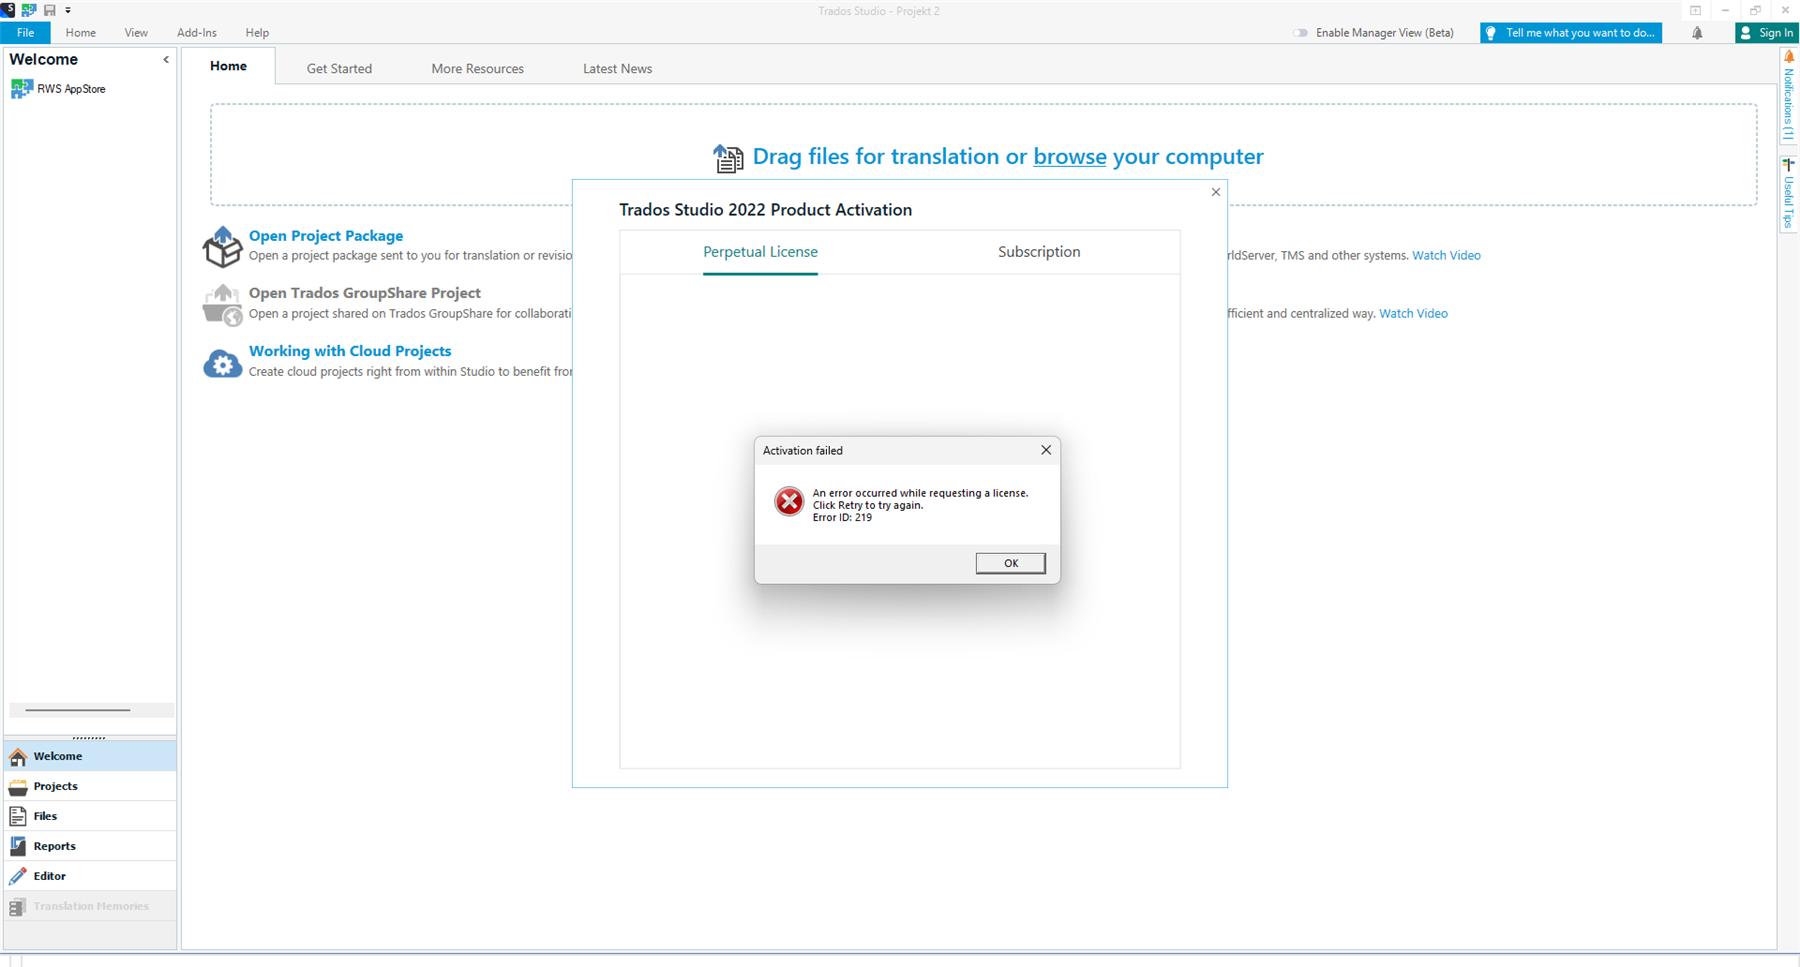The height and width of the screenshot is (967, 1800).
Task: Click Watch Video link after centralized way
Action: click(x=1413, y=314)
